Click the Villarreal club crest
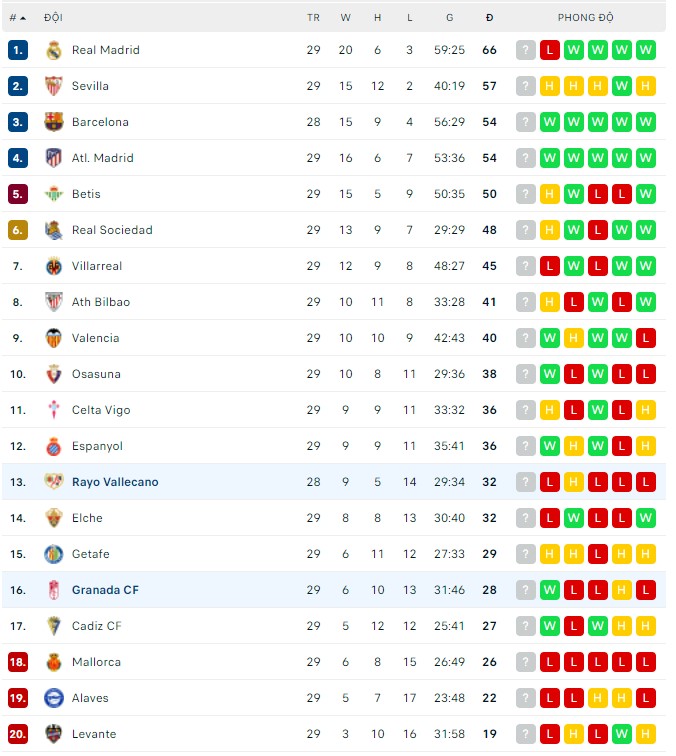 (54, 266)
